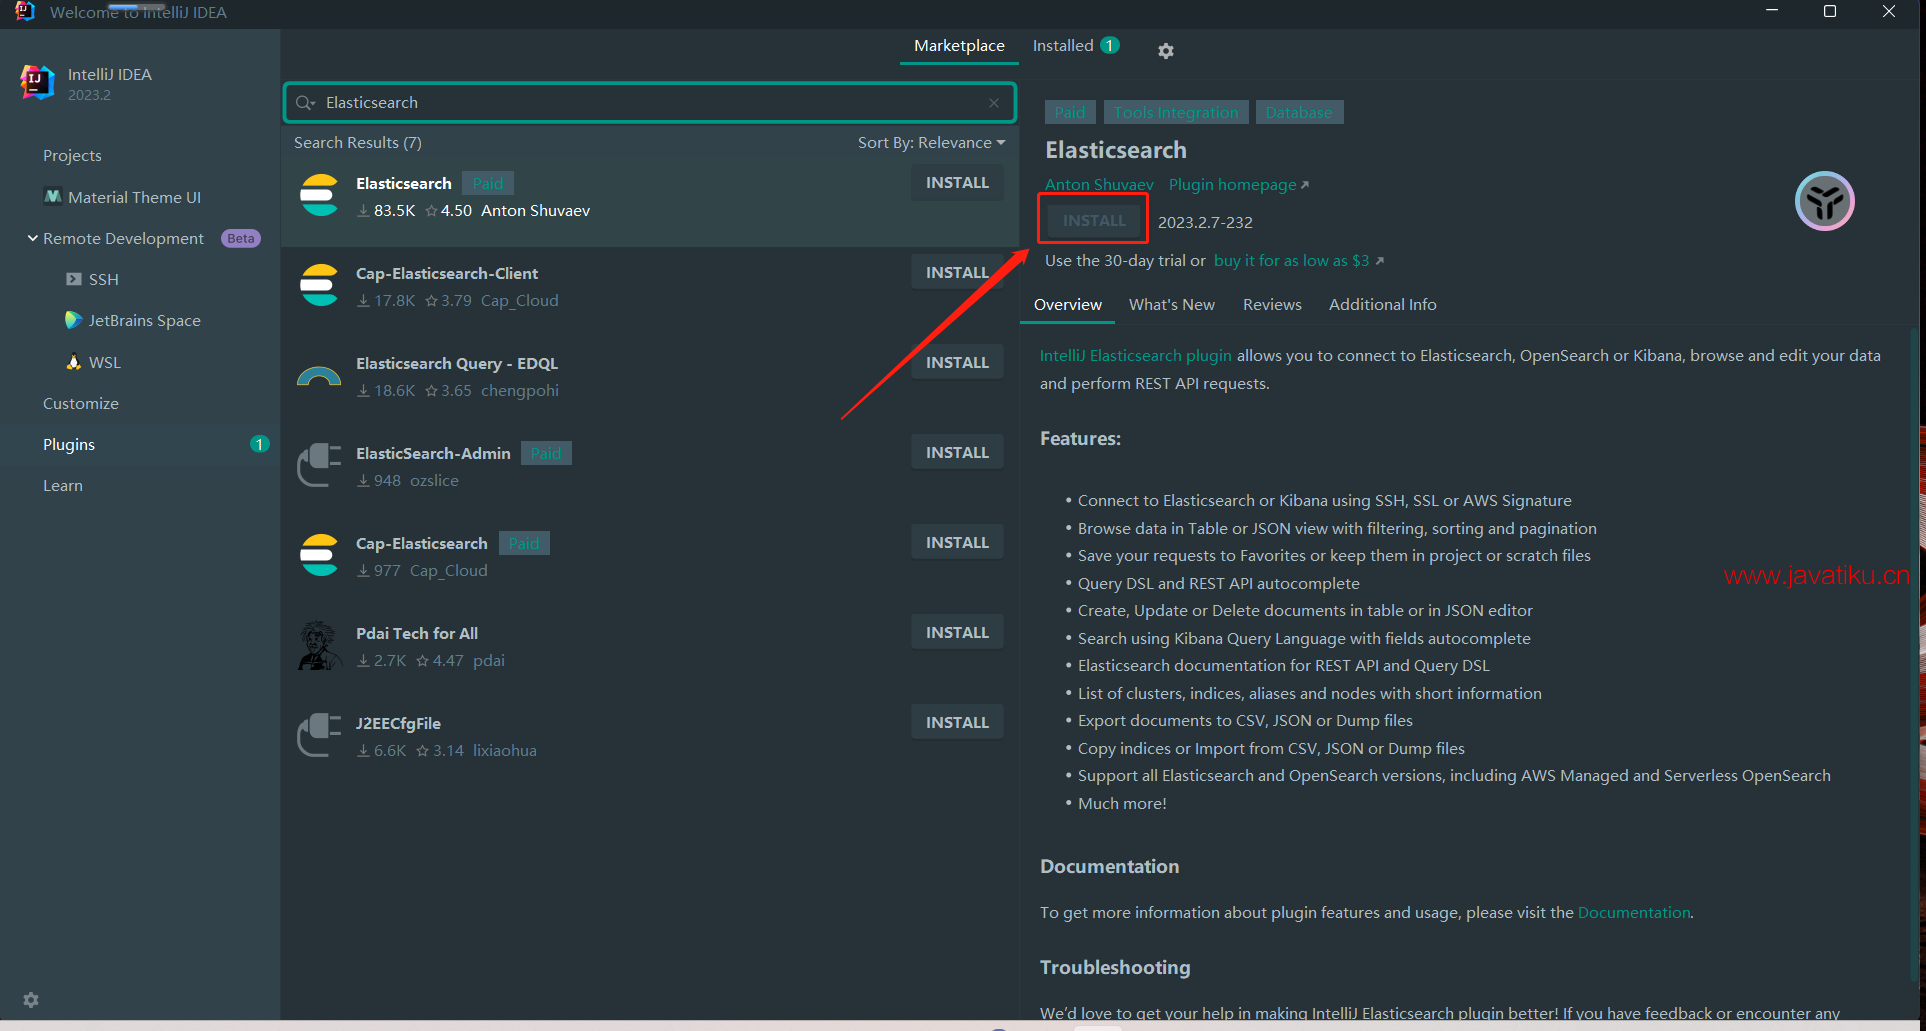
Task: Open the Additional Info tab
Action: 1383,305
